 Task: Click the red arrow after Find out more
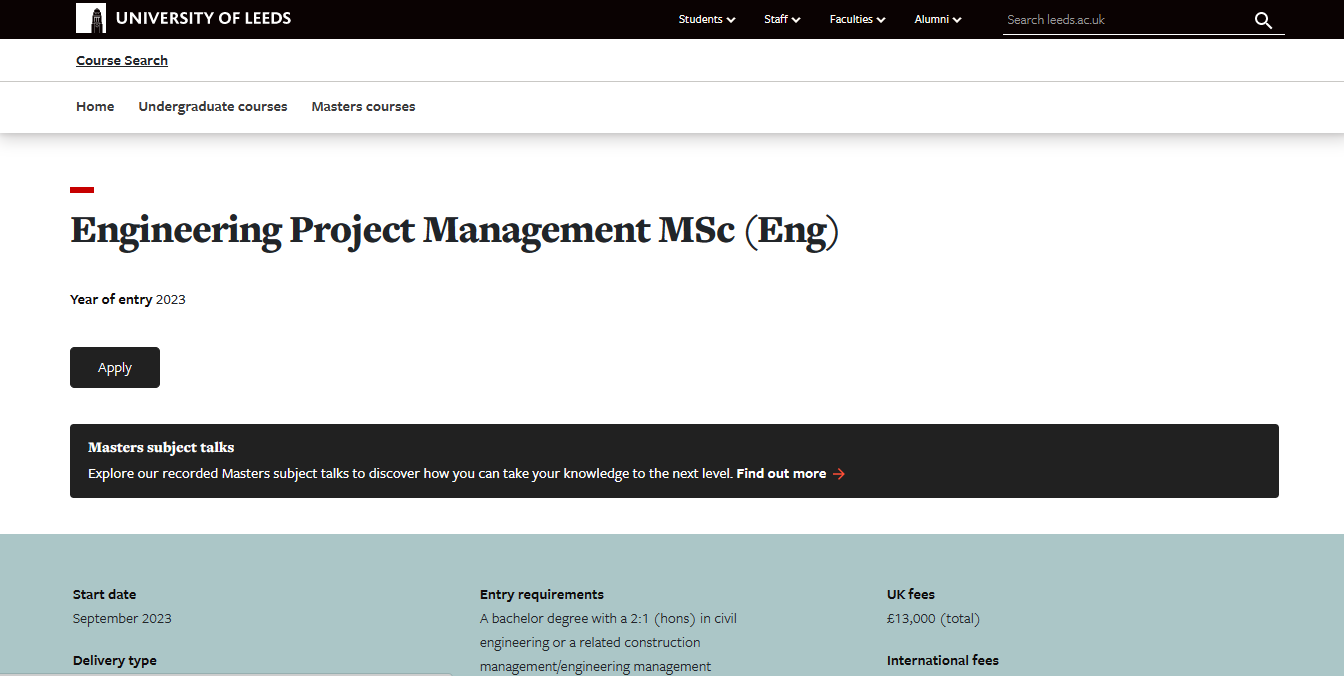(x=839, y=474)
